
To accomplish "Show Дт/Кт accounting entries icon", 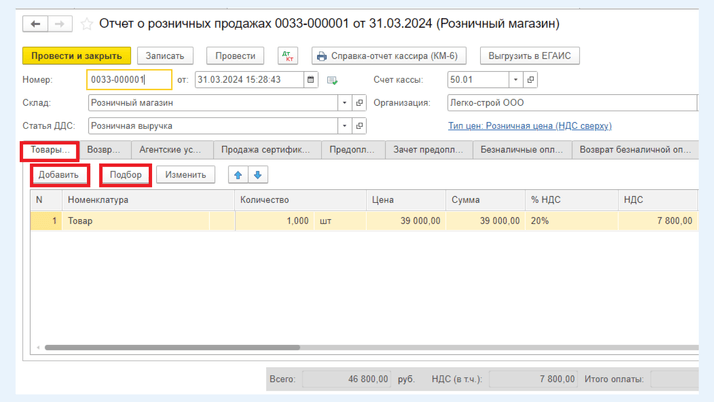I will tap(288, 56).
